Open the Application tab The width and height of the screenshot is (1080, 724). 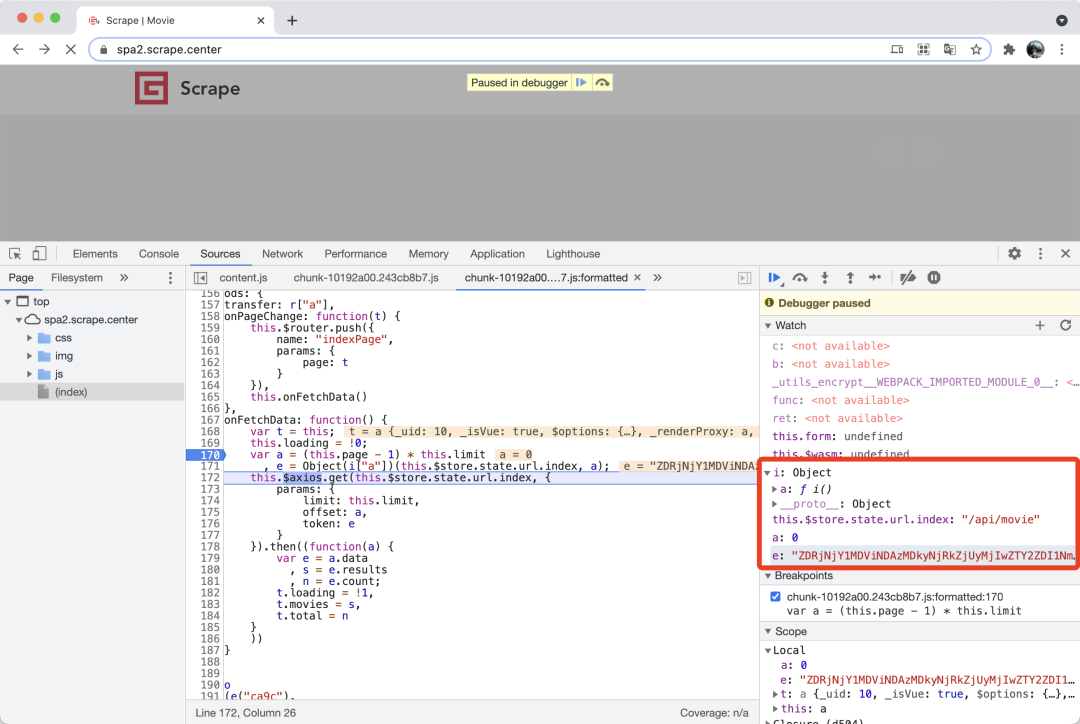pyautogui.click(x=497, y=254)
